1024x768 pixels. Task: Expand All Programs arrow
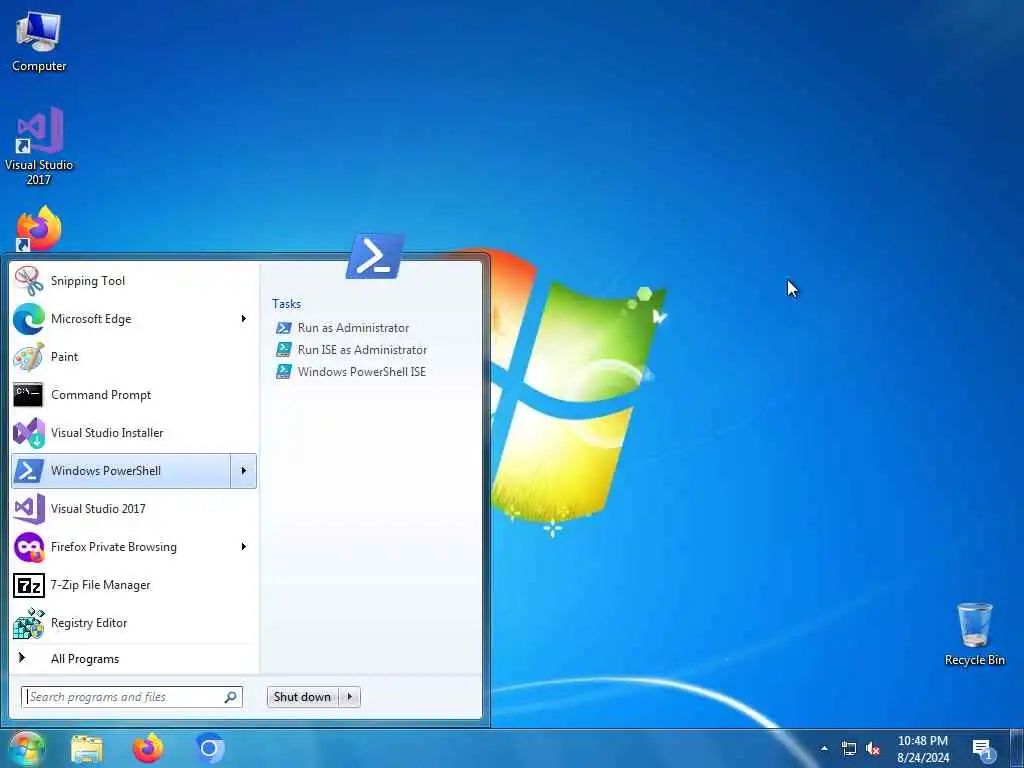22,658
